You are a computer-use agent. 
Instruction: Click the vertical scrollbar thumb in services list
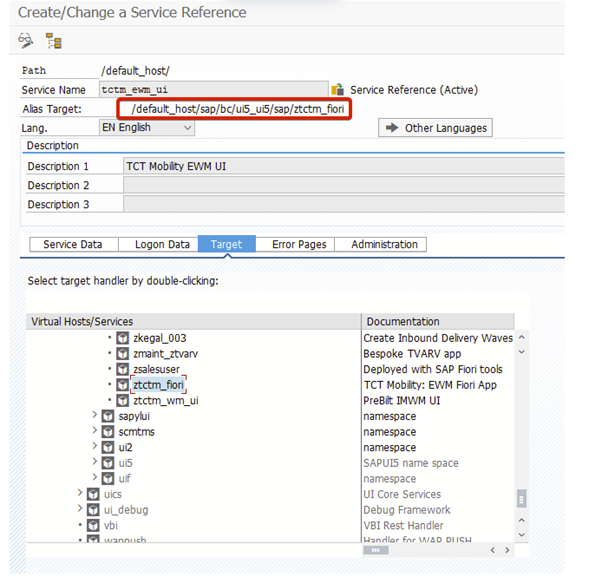coord(520,499)
